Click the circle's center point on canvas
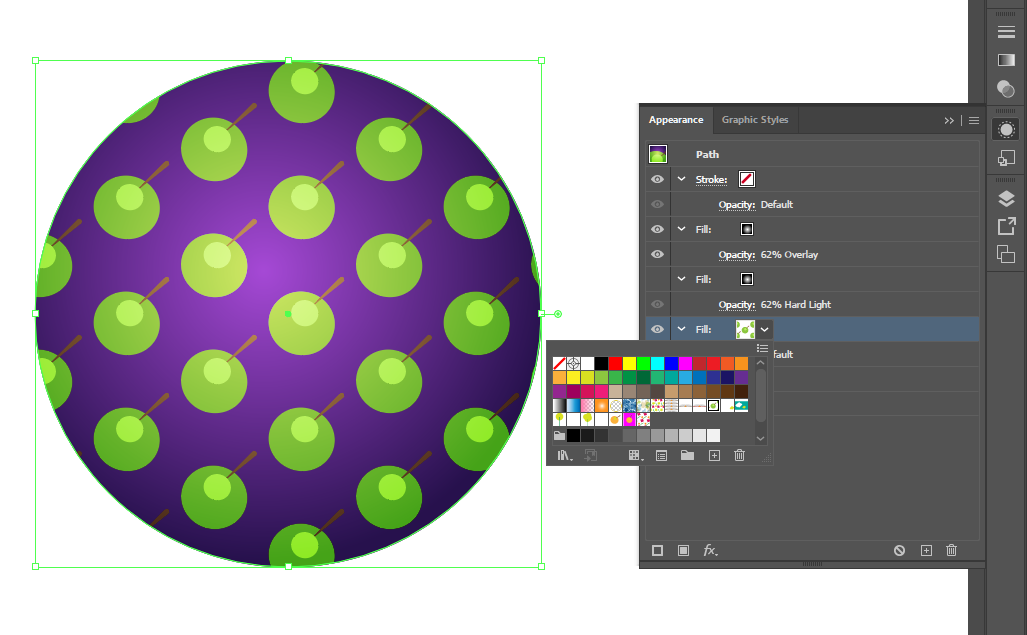This screenshot has height=635, width=1027. click(x=288, y=314)
